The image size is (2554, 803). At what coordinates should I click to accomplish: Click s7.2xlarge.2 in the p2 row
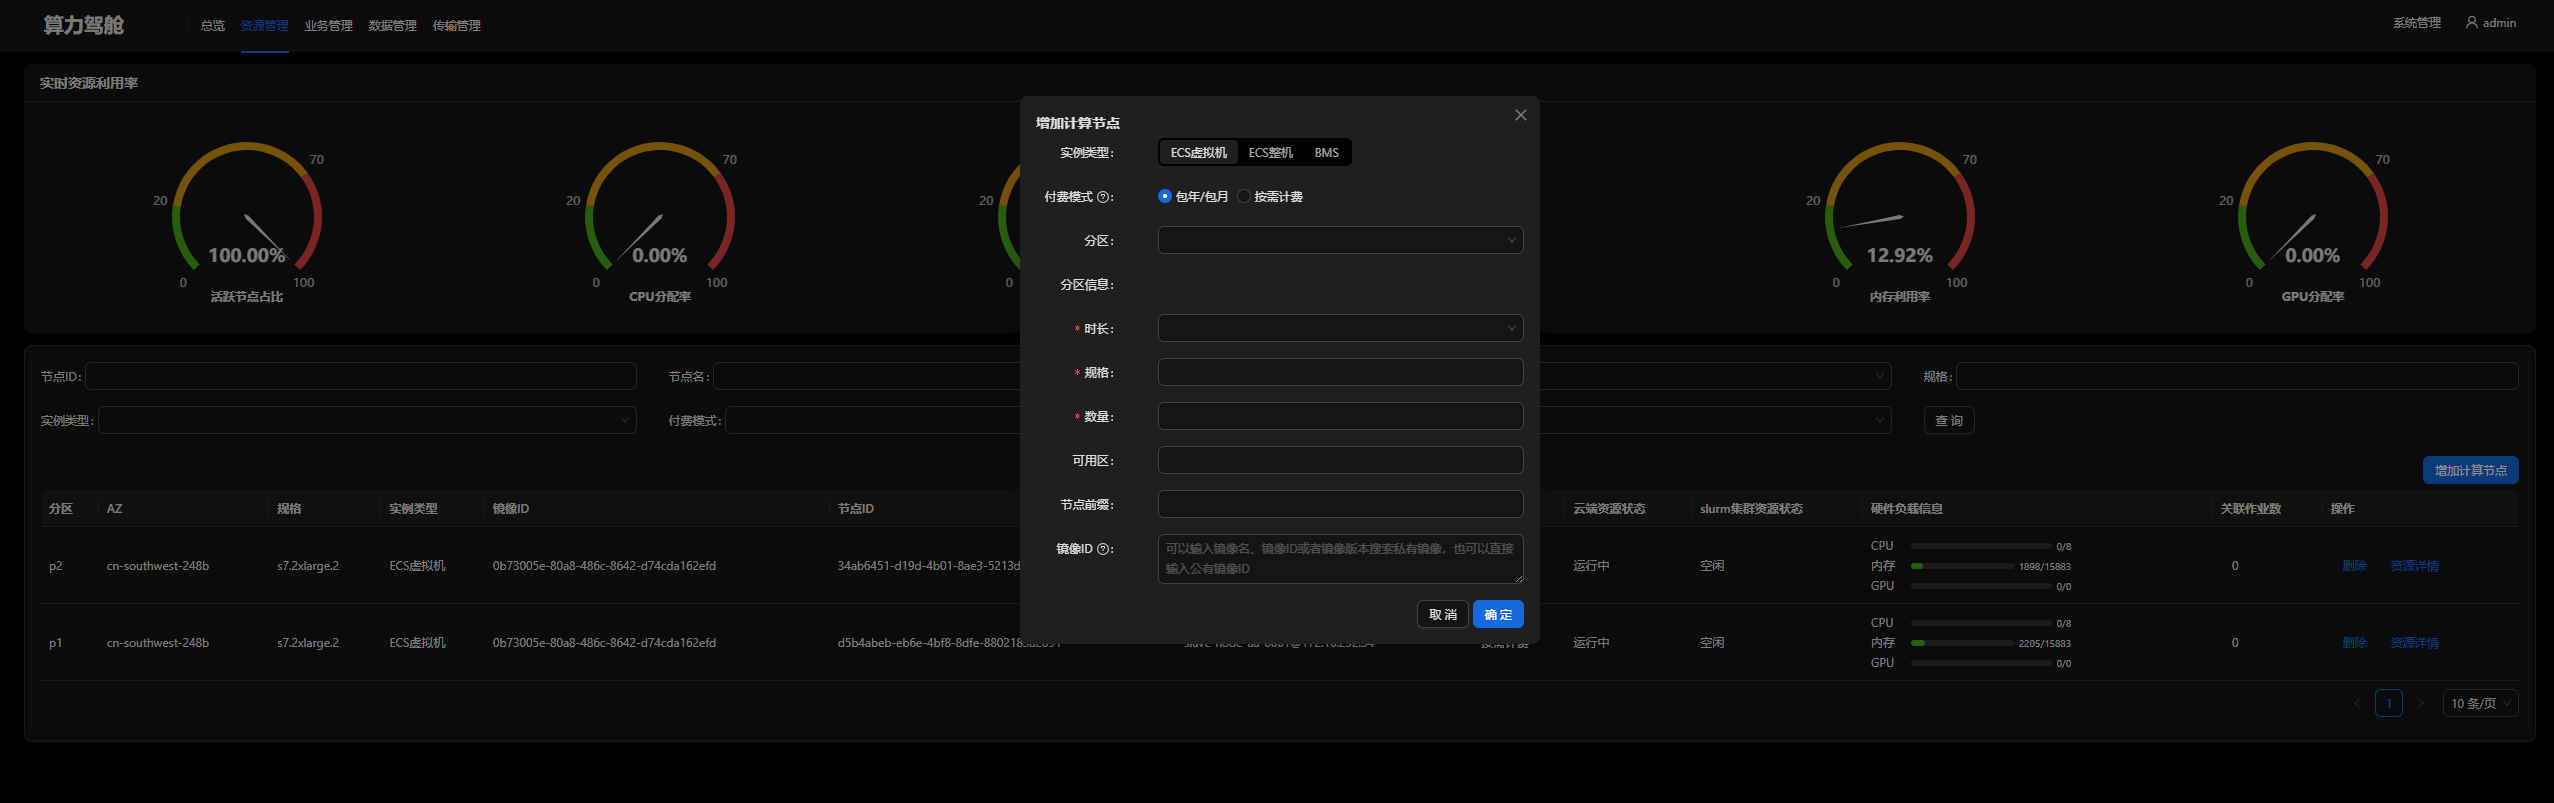308,566
